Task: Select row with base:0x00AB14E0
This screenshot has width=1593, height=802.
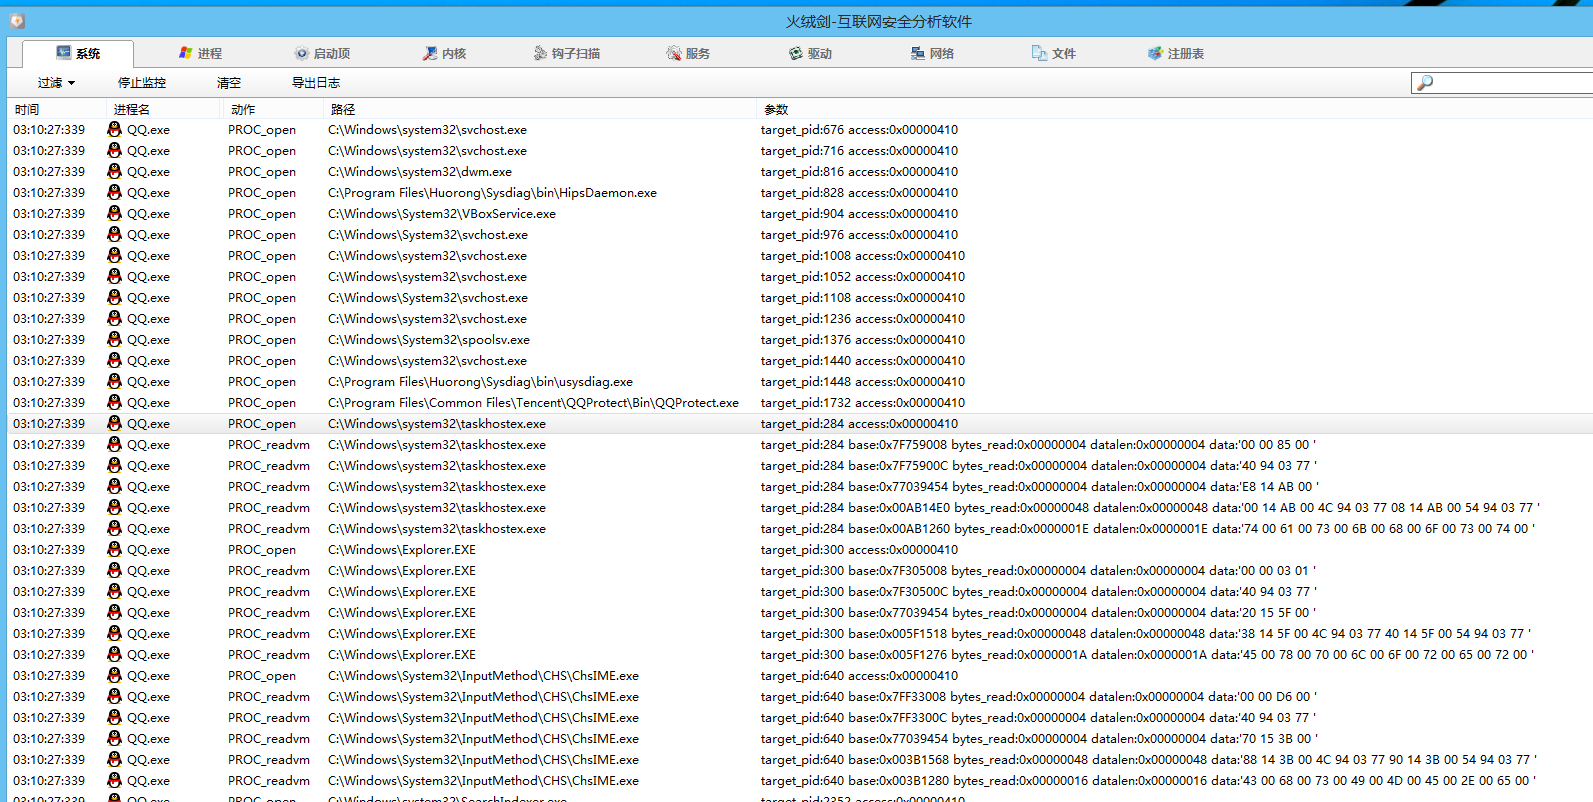Action: pyautogui.click(x=800, y=508)
